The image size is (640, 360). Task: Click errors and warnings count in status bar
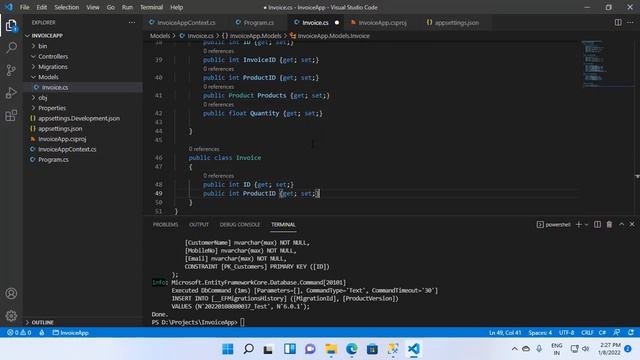(19, 333)
